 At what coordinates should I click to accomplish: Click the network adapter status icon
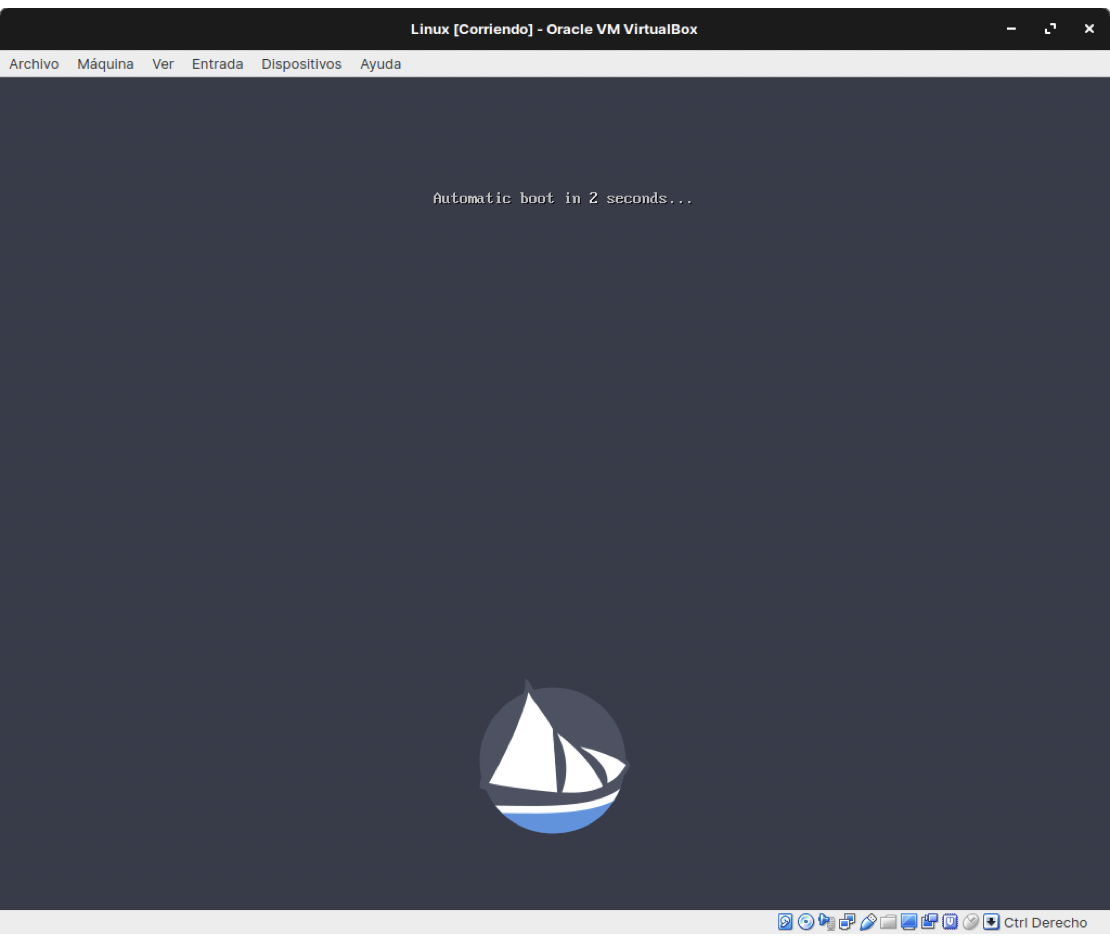(x=847, y=922)
